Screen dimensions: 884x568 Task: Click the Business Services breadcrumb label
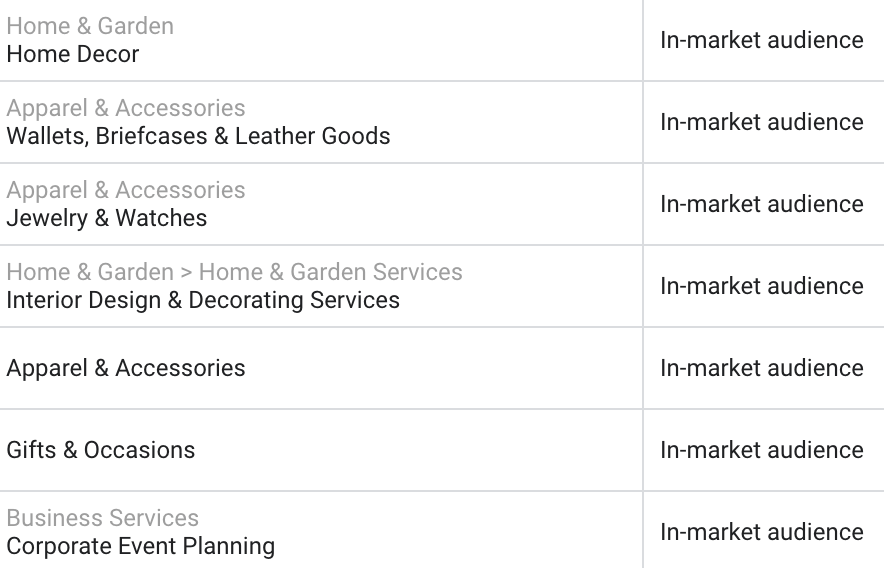click(103, 518)
